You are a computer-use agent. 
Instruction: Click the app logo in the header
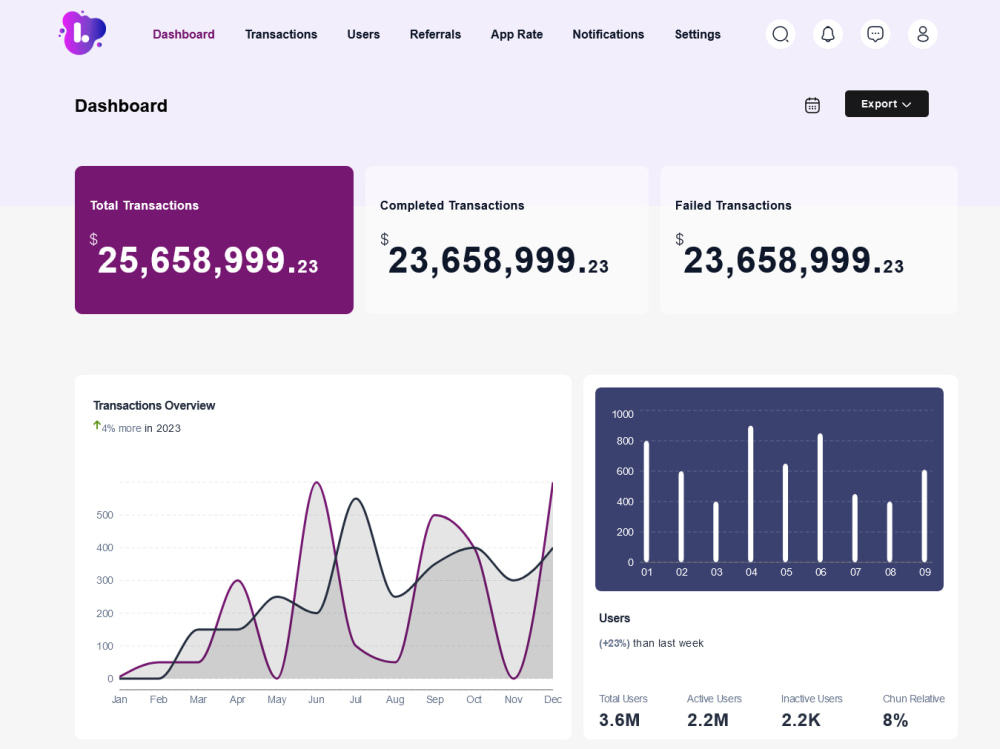[82, 33]
